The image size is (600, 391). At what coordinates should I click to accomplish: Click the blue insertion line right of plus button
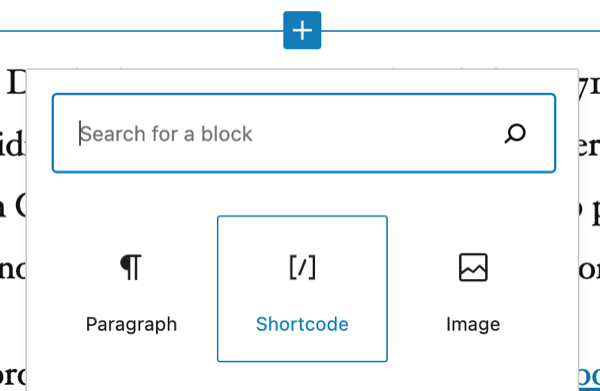460,31
